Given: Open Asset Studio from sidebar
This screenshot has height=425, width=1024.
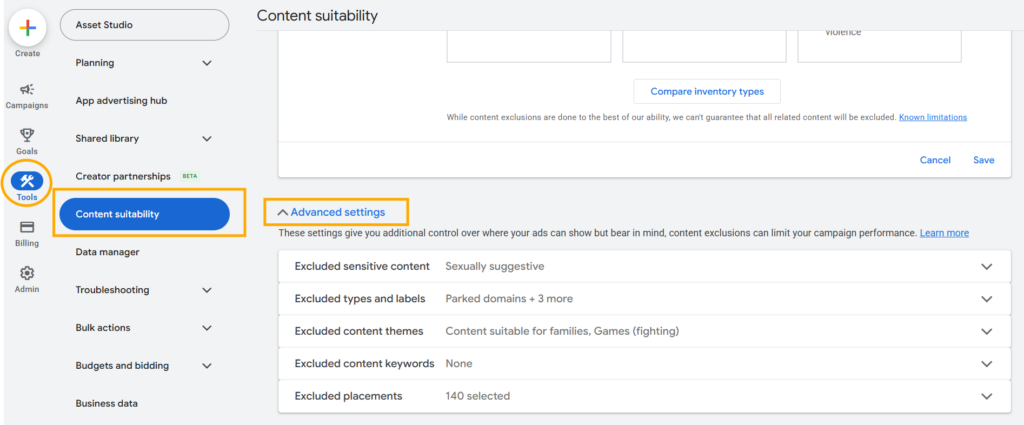Looking at the screenshot, I should click(144, 25).
